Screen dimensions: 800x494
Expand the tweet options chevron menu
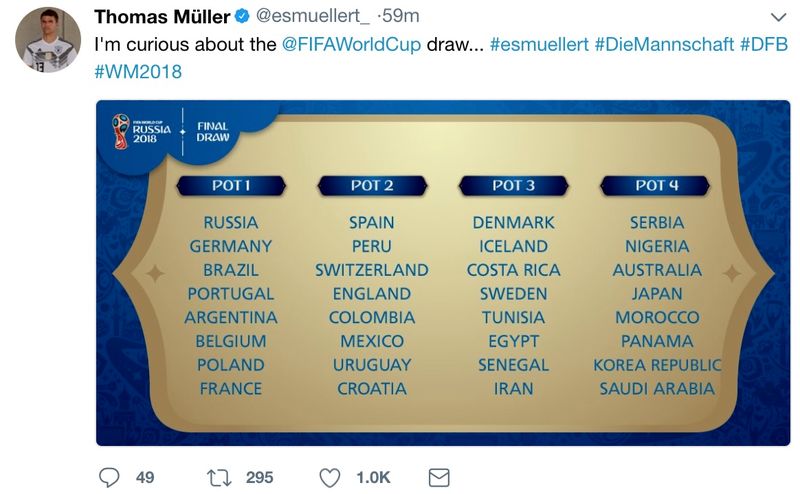click(778, 17)
